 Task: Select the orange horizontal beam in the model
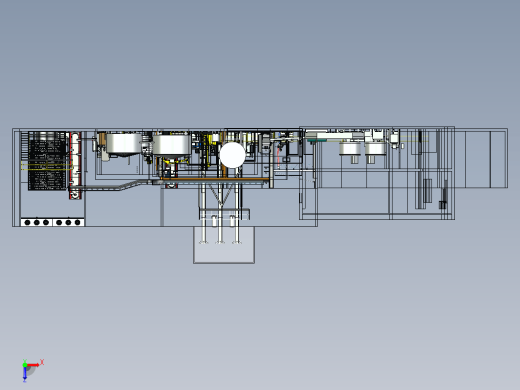click(x=215, y=180)
